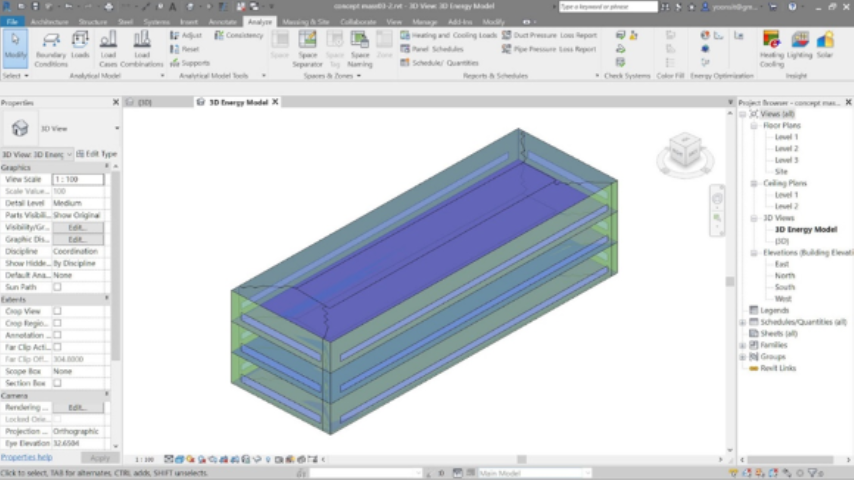Expand the Families node in Project Browser
854x480 pixels.
[743, 345]
